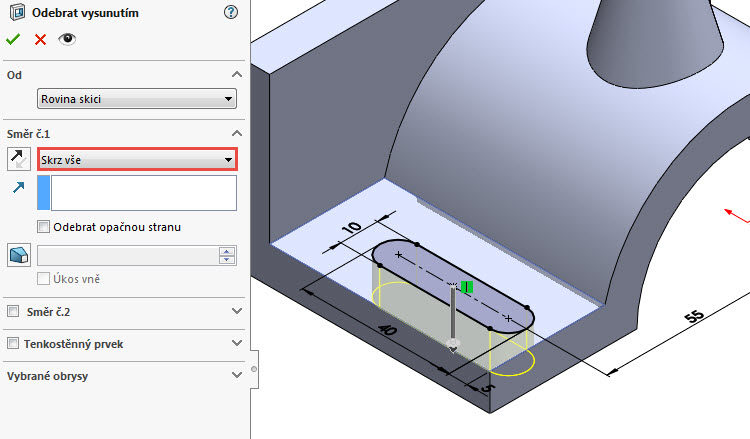750x439 pixels.
Task: Toggle detailed preview eye icon
Action: (x=67, y=39)
